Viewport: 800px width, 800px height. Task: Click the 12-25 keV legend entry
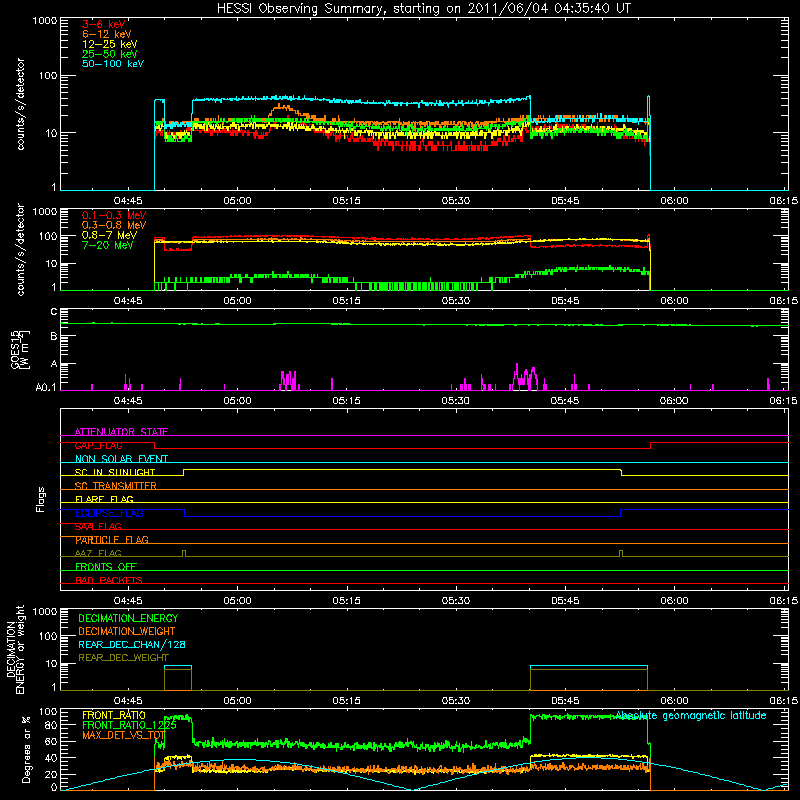coord(110,44)
